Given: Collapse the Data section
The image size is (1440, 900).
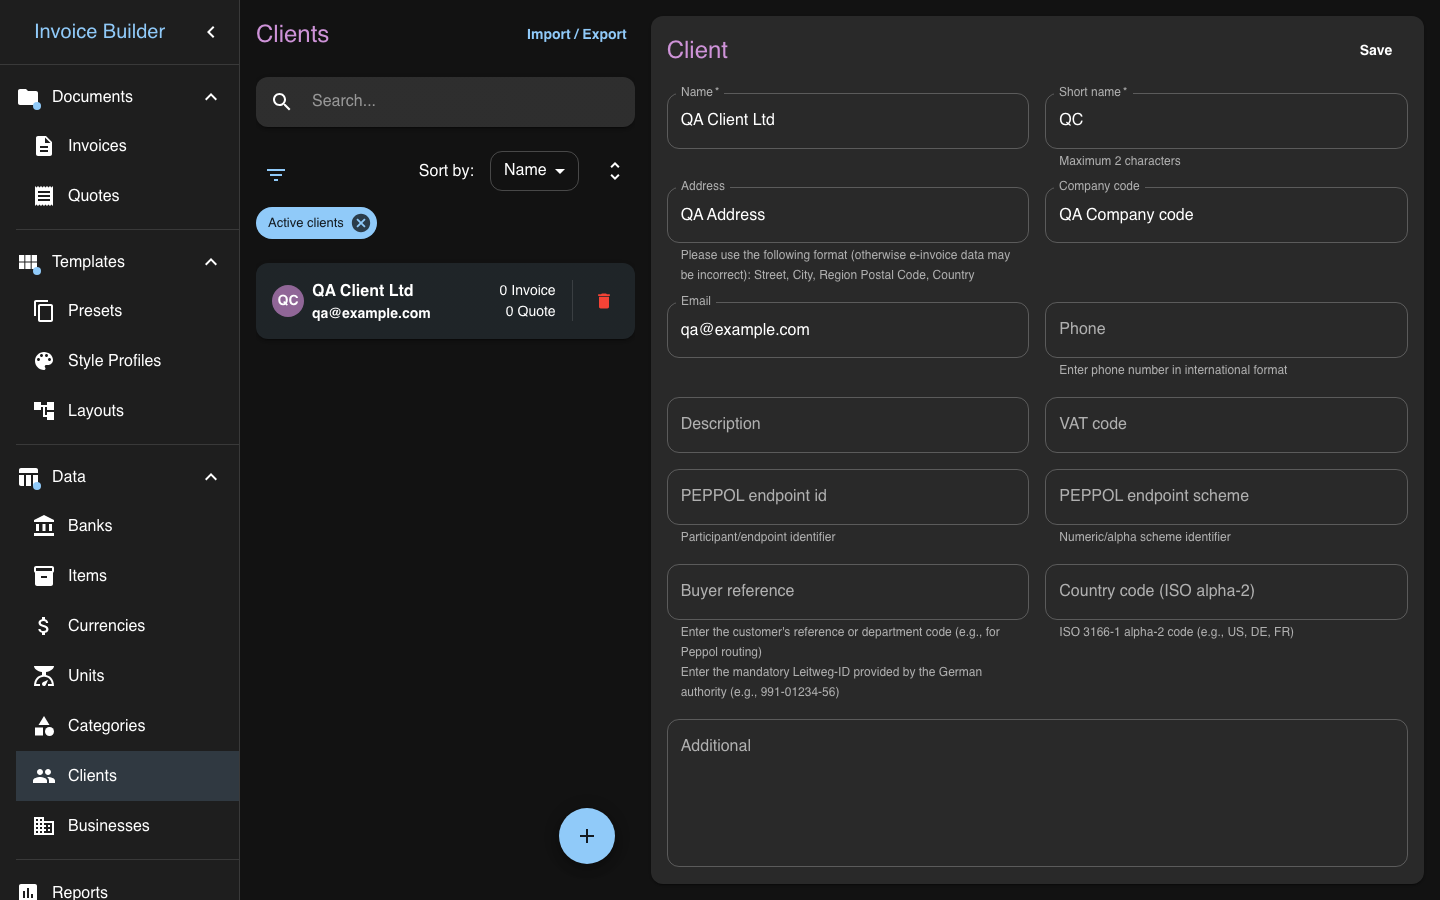Looking at the screenshot, I should tap(211, 477).
